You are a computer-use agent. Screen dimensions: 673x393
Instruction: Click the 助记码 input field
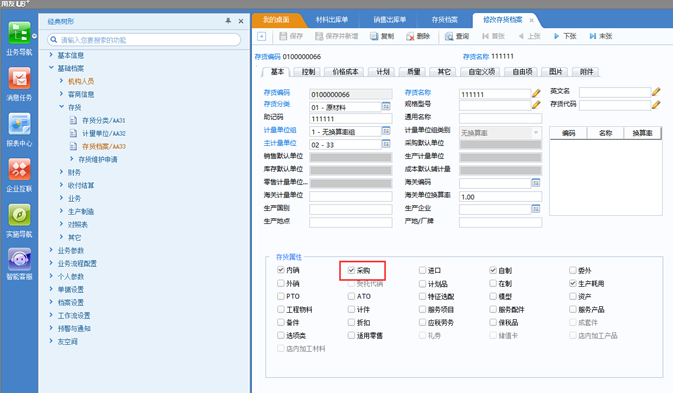pyautogui.click(x=351, y=119)
